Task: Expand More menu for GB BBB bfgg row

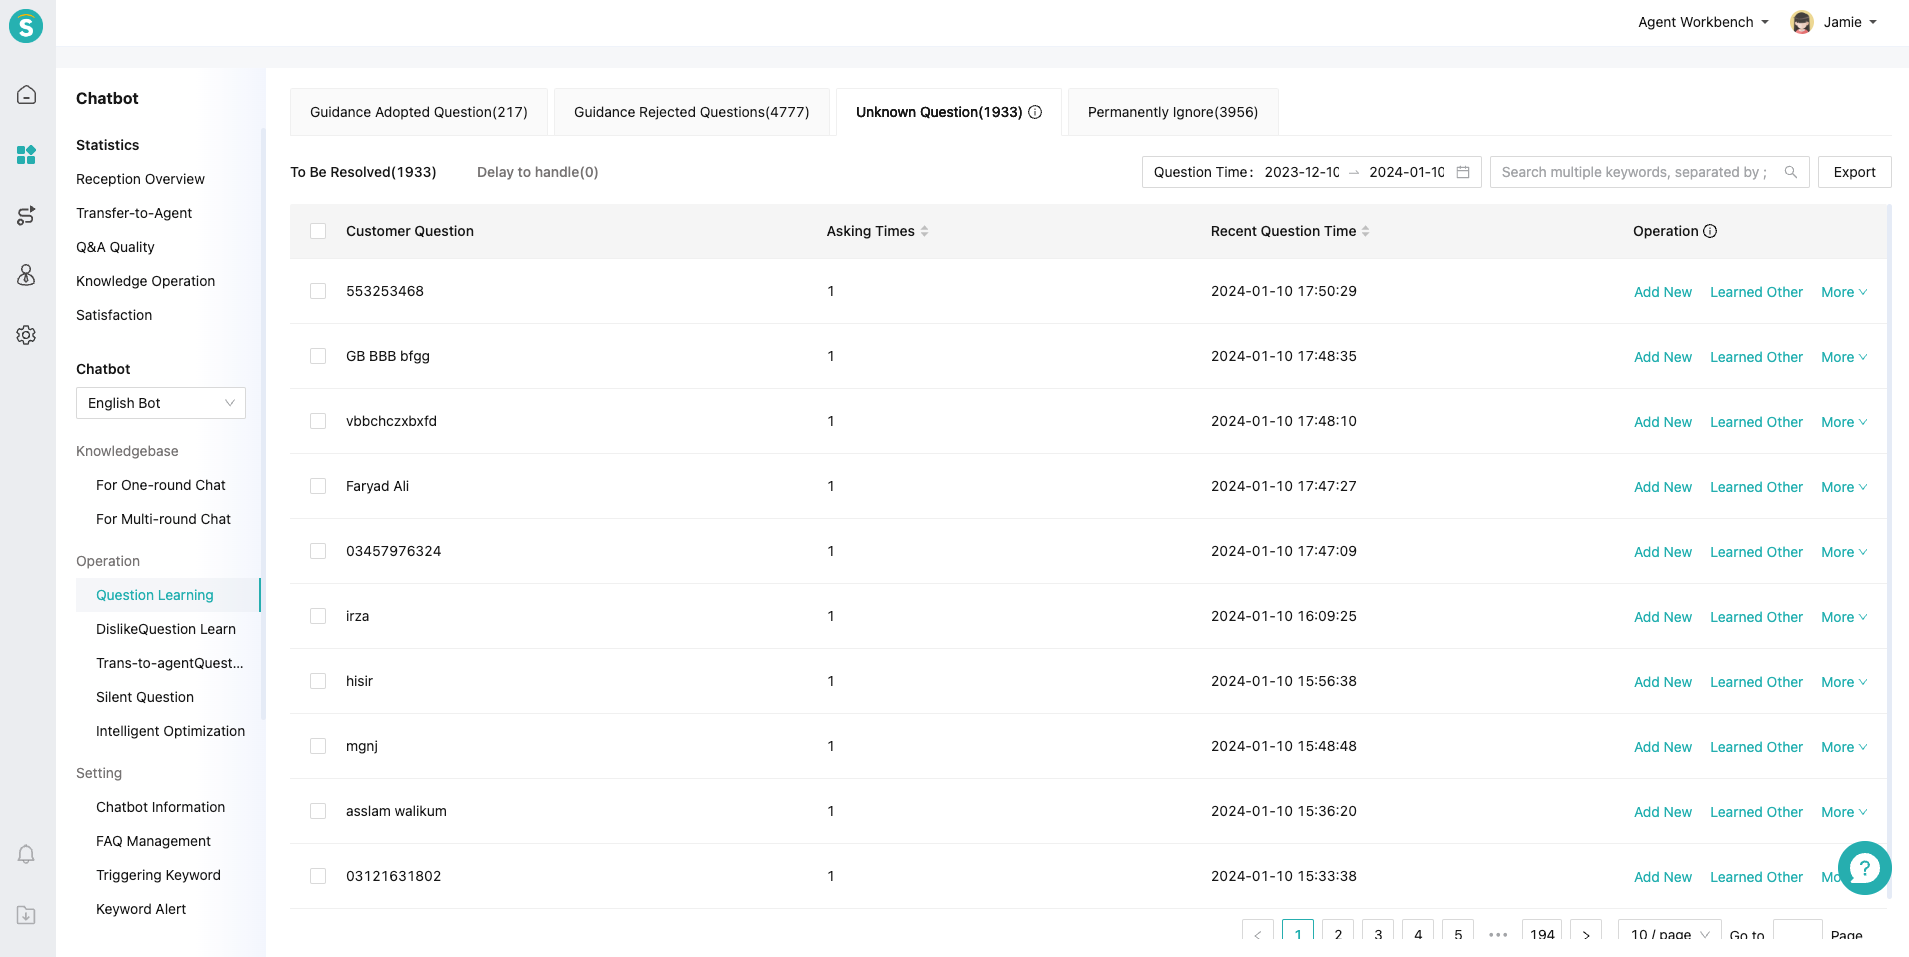Action: [x=1844, y=357]
